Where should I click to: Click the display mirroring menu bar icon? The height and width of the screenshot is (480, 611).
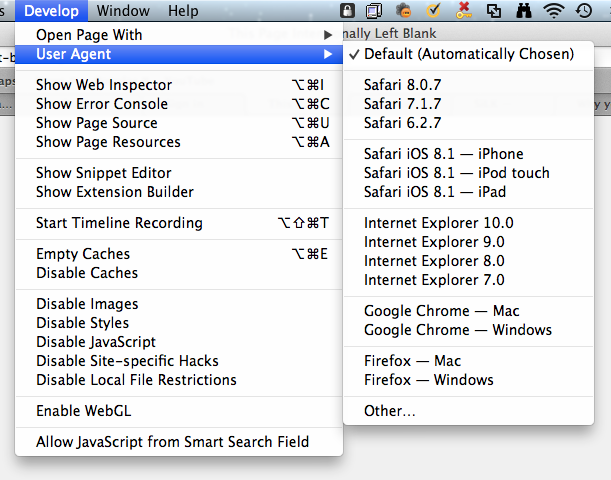pyautogui.click(x=374, y=11)
